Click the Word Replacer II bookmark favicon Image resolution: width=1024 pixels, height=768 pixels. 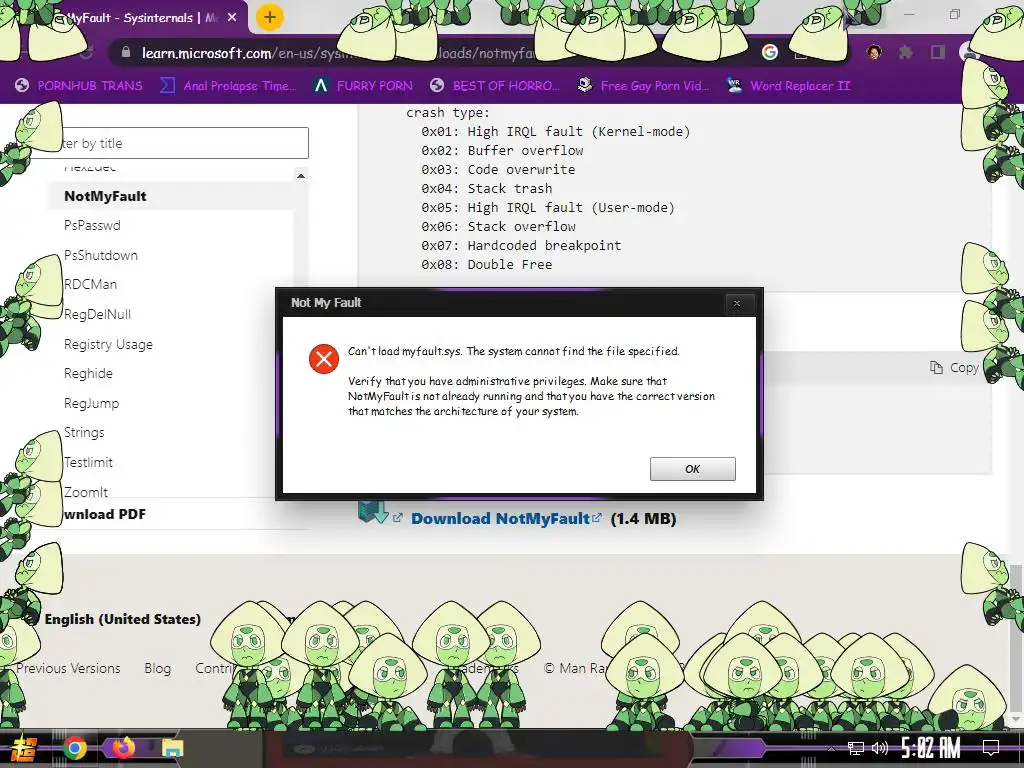[734, 86]
